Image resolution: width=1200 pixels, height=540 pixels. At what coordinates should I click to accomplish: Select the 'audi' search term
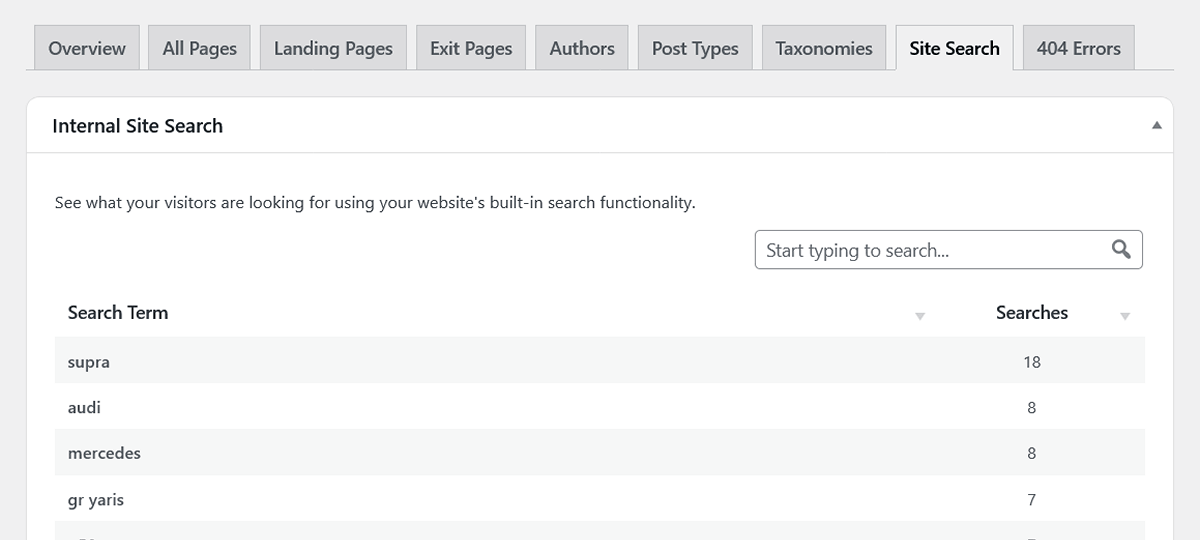(x=84, y=408)
